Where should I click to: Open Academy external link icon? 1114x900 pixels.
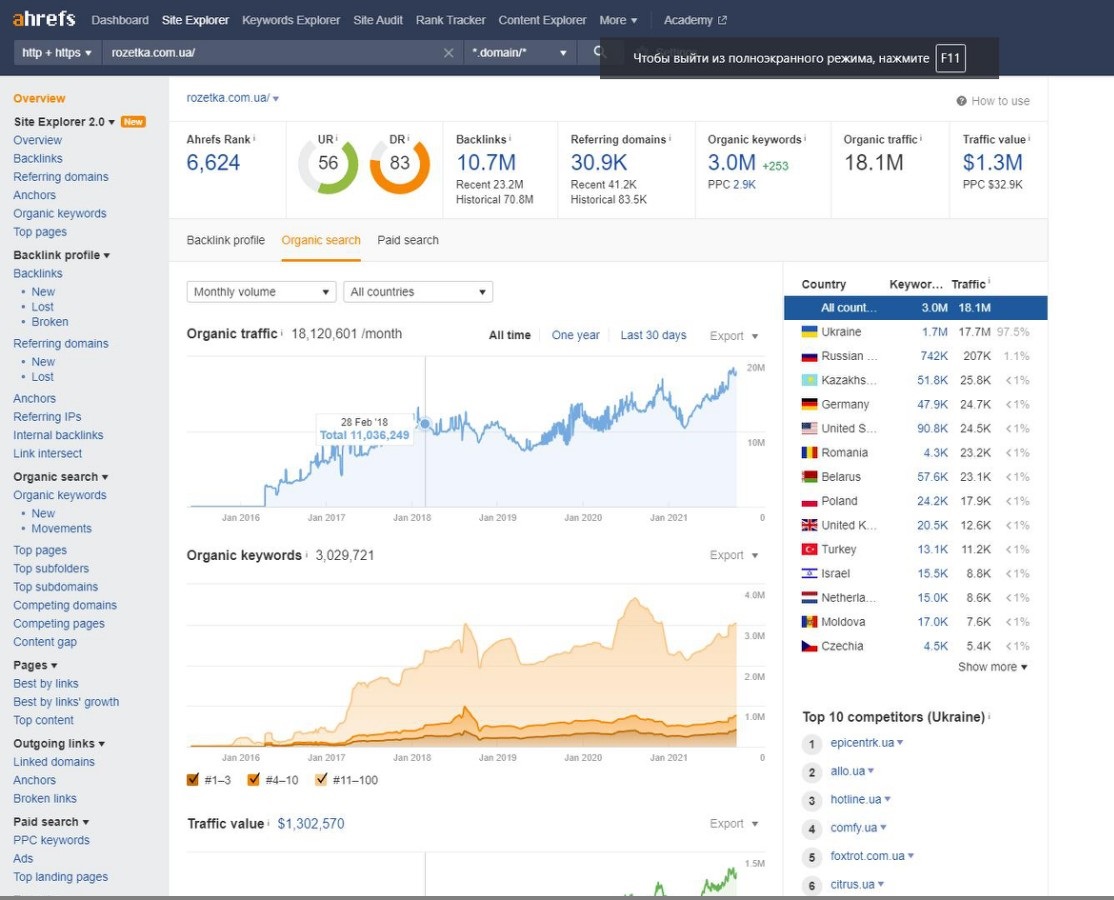tap(723, 21)
